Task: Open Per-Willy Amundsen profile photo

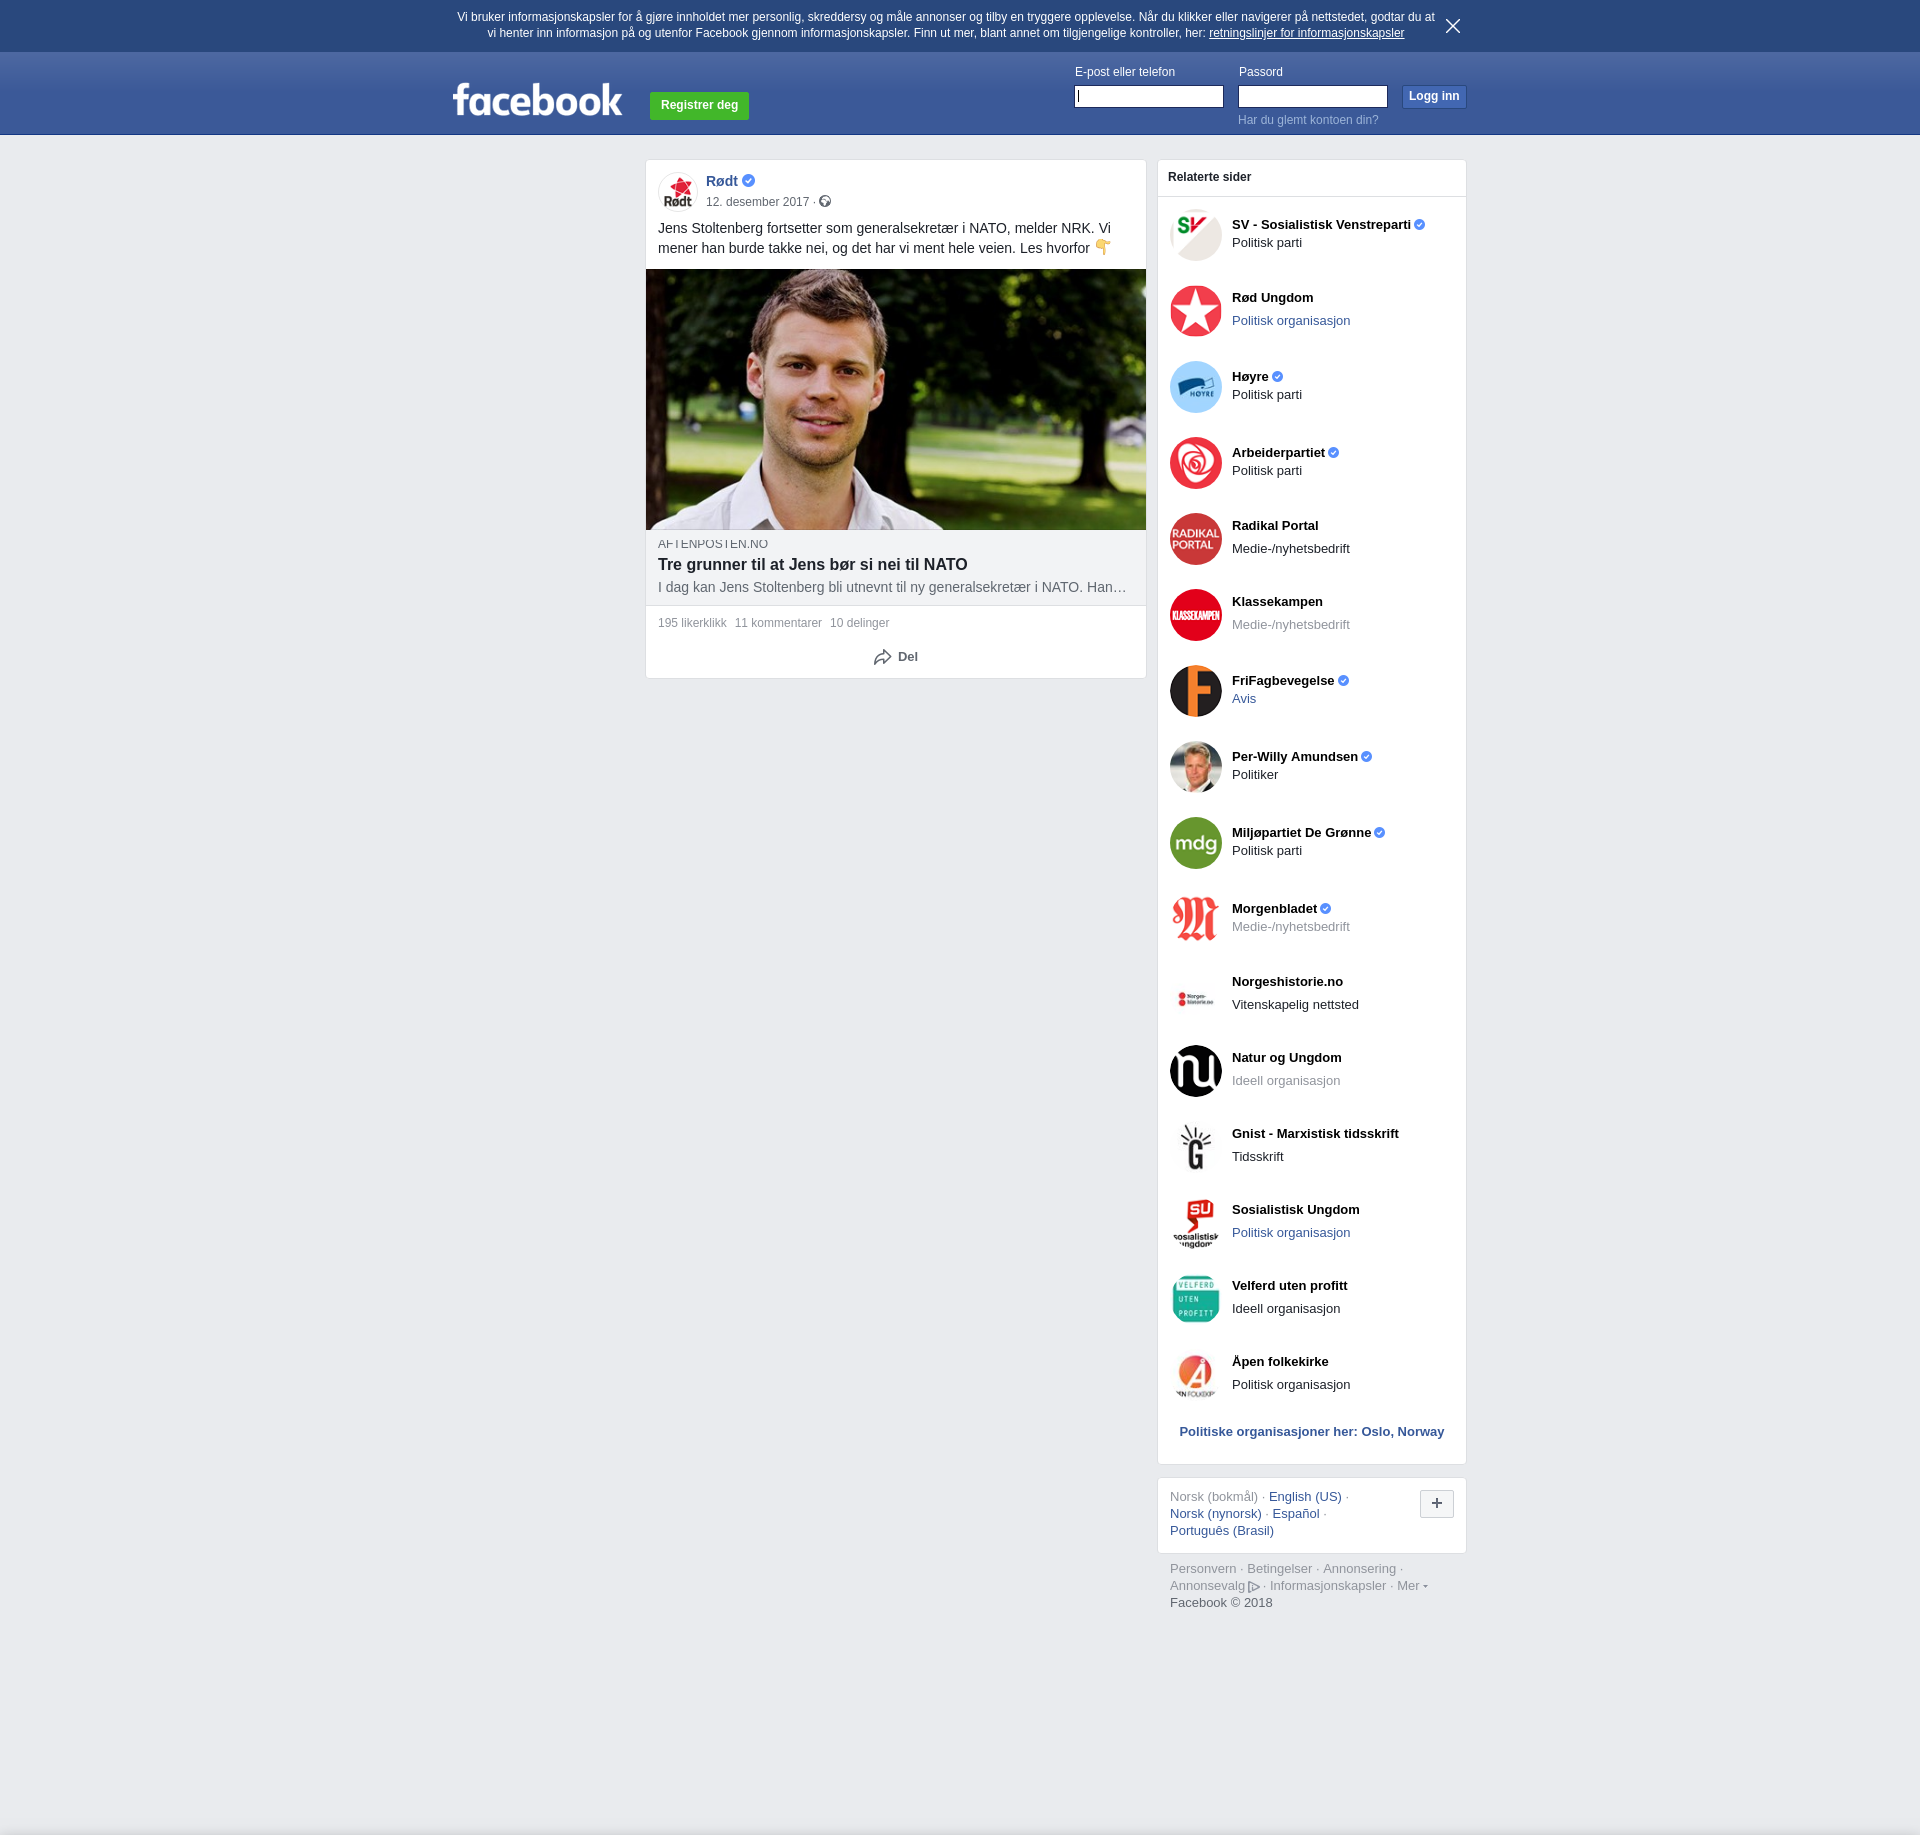Action: [x=1196, y=767]
